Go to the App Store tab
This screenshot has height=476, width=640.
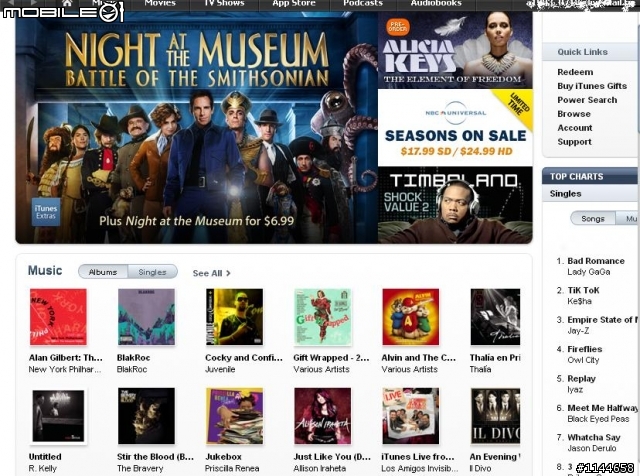click(294, 3)
